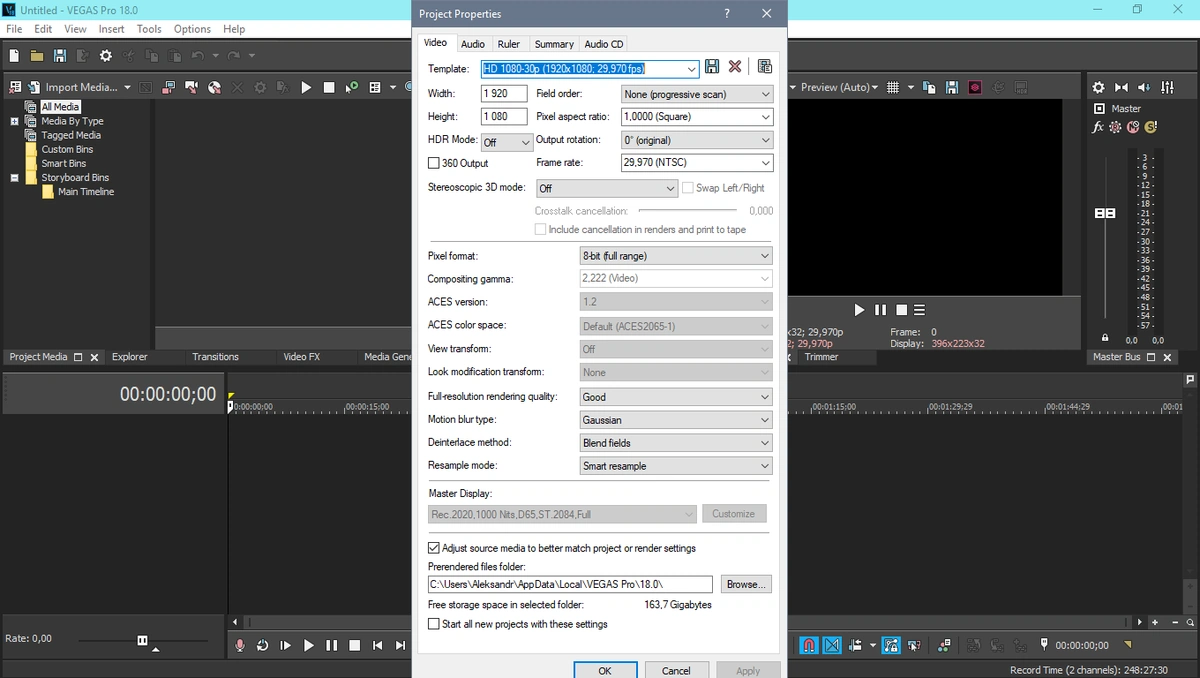Image resolution: width=1200 pixels, height=678 pixels.
Task: Save snapshot to file icon in preview
Action: tap(952, 87)
